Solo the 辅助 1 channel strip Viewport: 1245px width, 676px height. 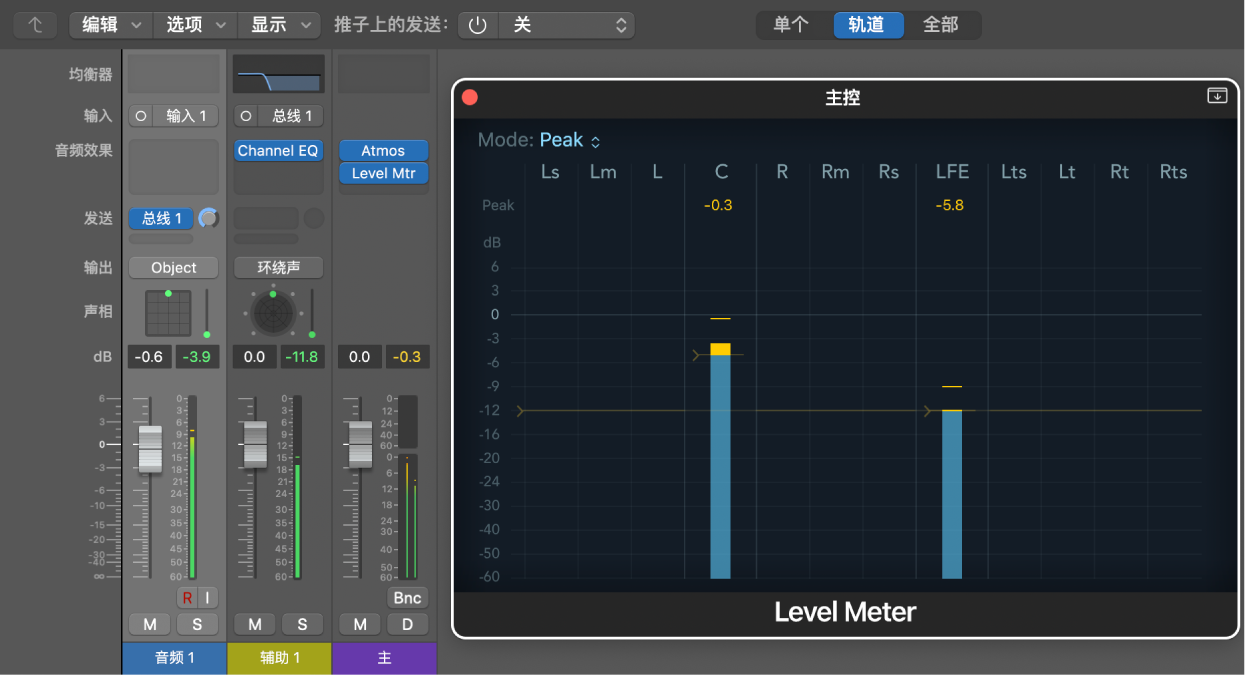click(x=302, y=624)
